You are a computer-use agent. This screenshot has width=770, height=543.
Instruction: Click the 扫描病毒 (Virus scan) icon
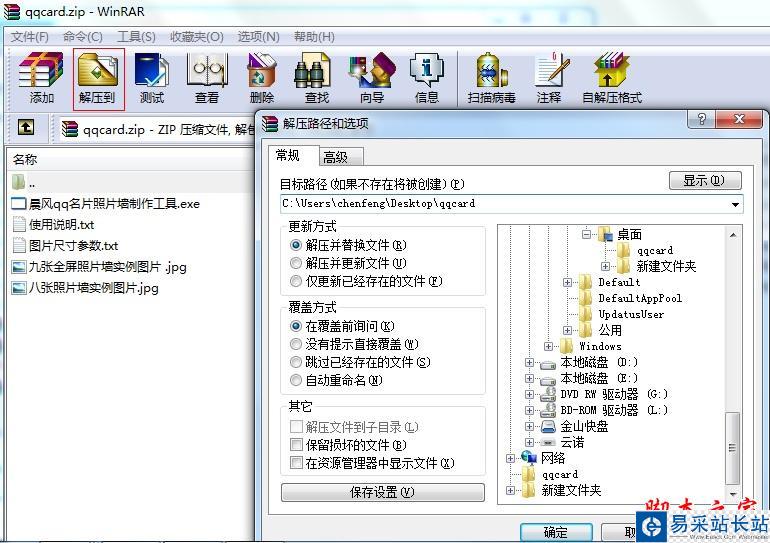(492, 79)
